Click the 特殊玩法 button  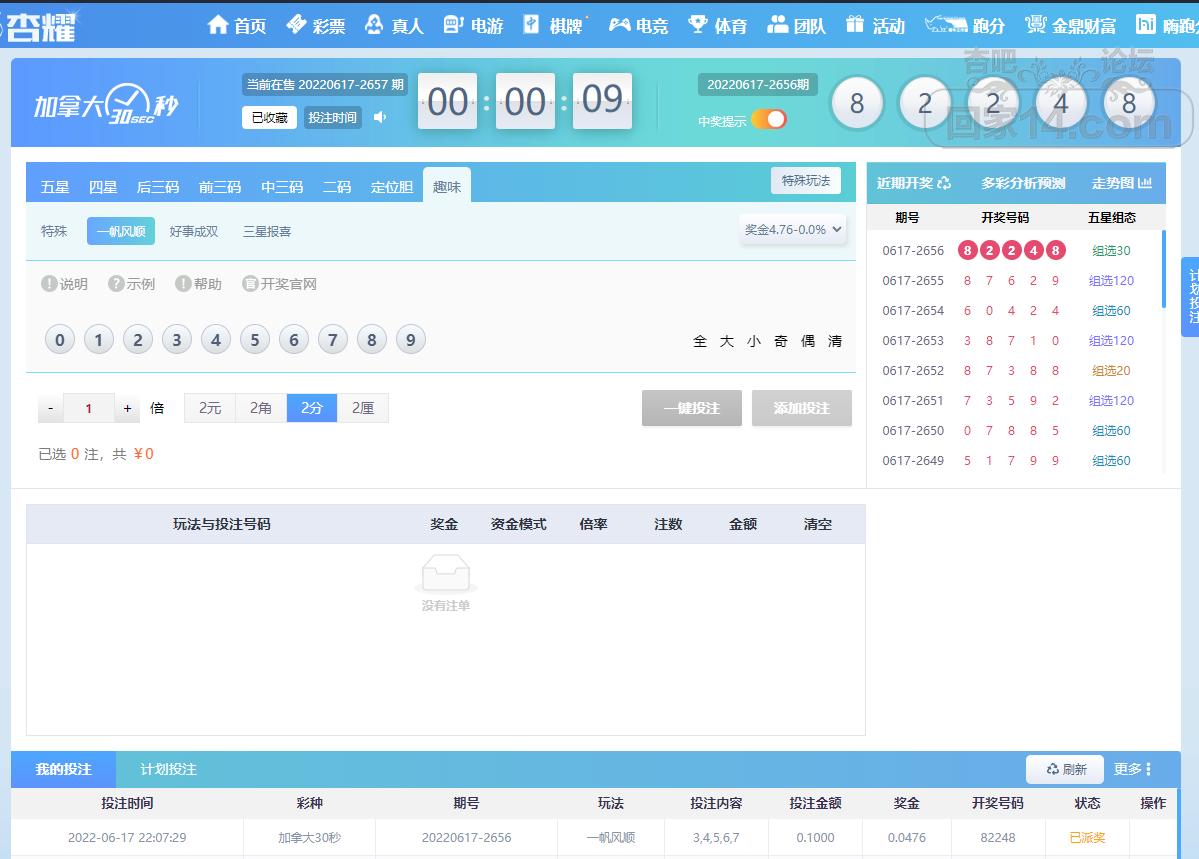(x=805, y=181)
